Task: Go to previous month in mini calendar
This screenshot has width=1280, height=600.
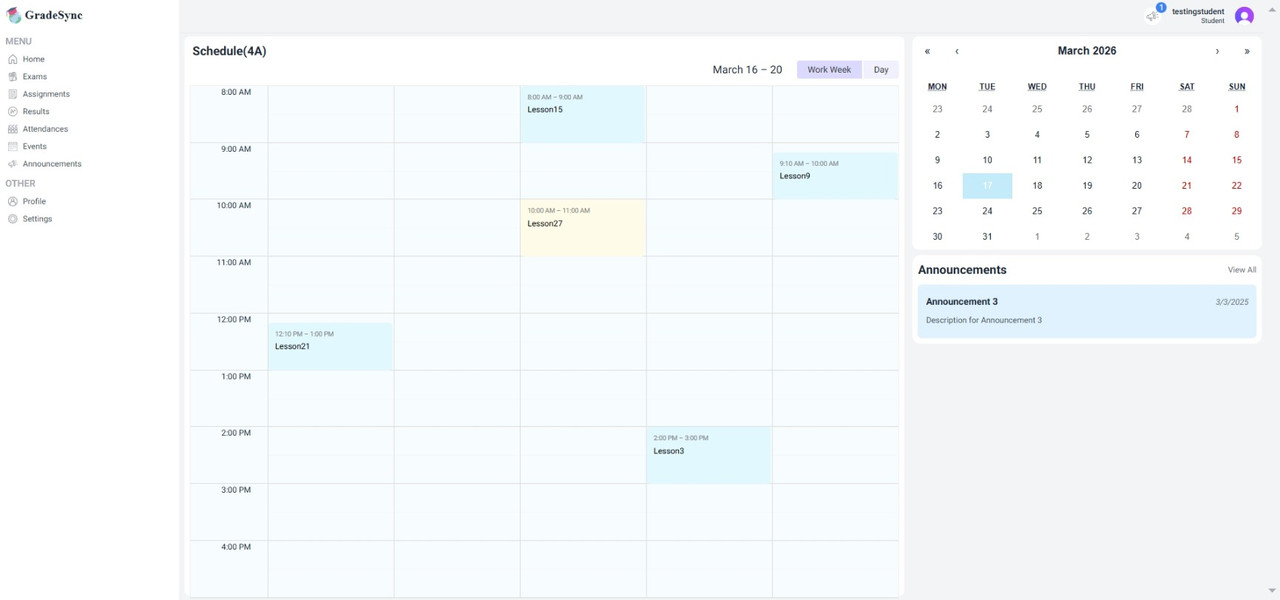Action: (957, 51)
